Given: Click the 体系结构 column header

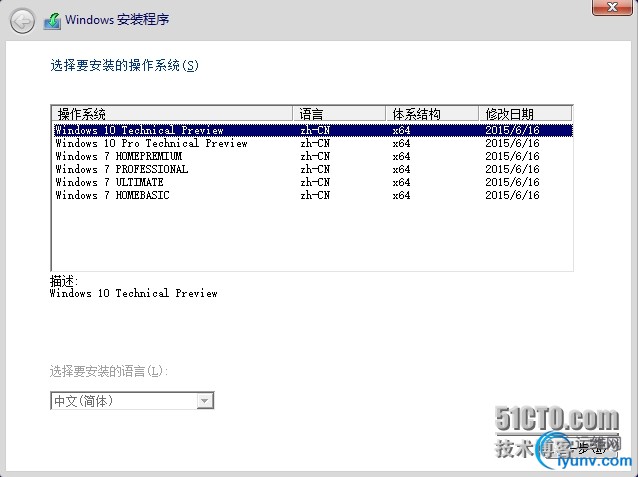Looking at the screenshot, I should click(432, 114).
